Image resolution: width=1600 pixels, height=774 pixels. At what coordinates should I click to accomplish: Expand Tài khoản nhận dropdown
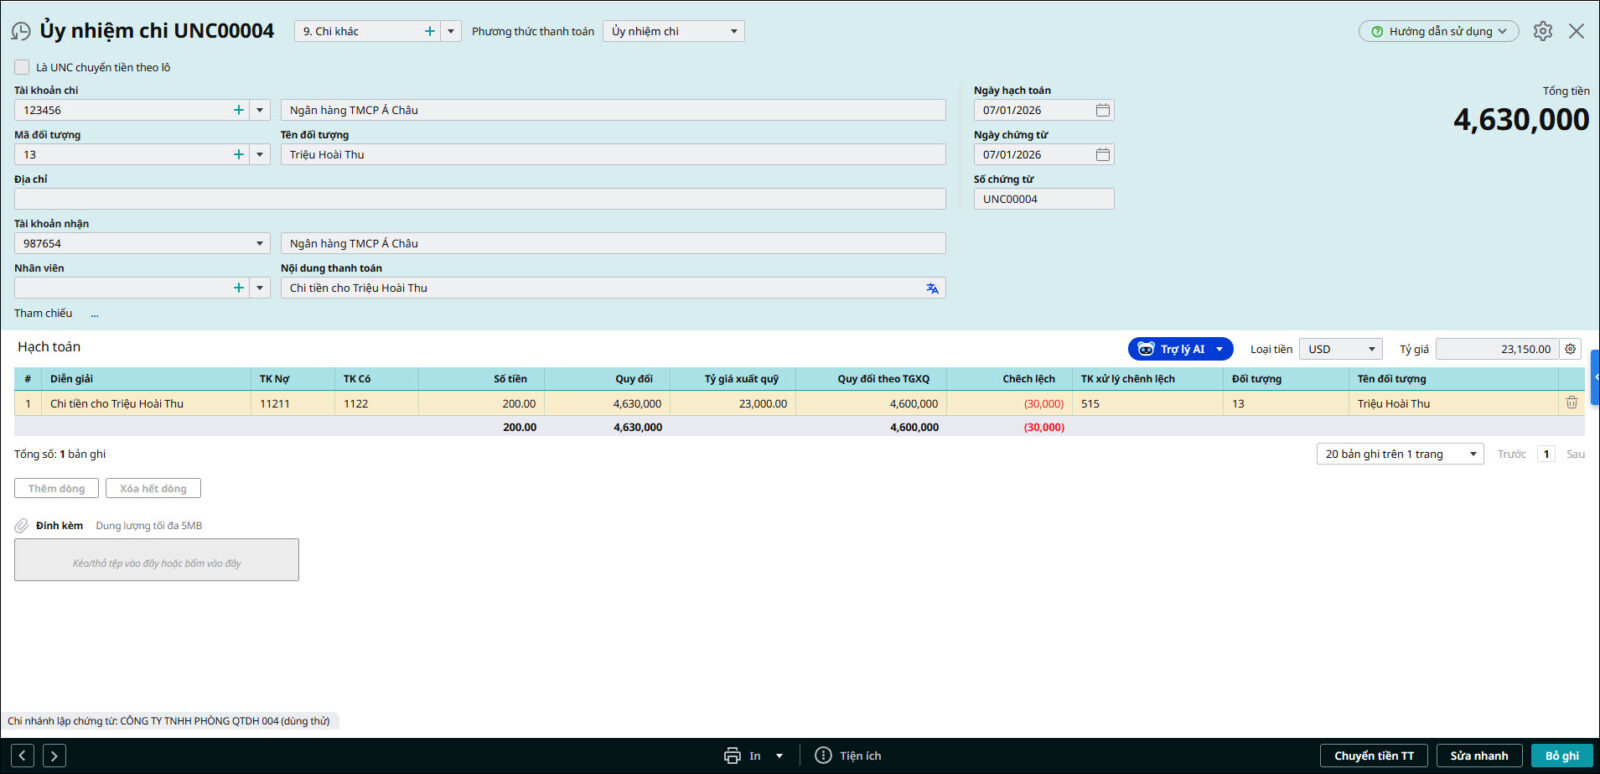click(259, 244)
